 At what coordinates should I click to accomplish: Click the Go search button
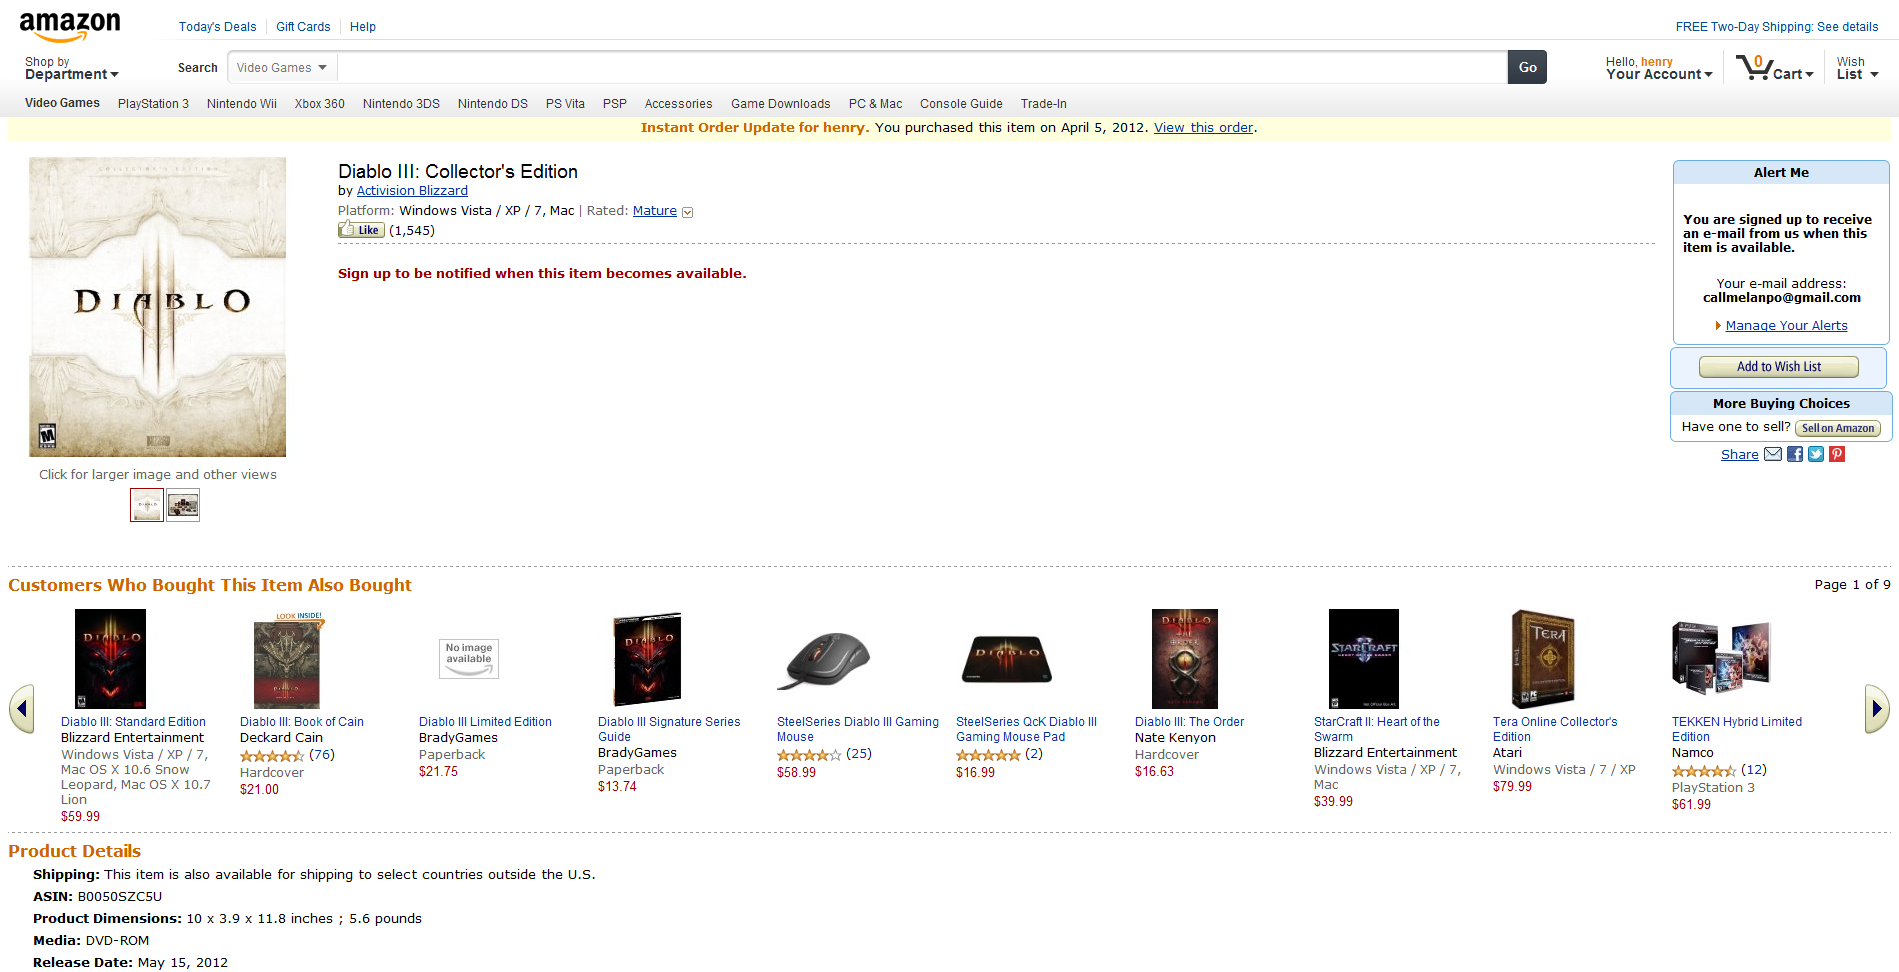point(1527,67)
